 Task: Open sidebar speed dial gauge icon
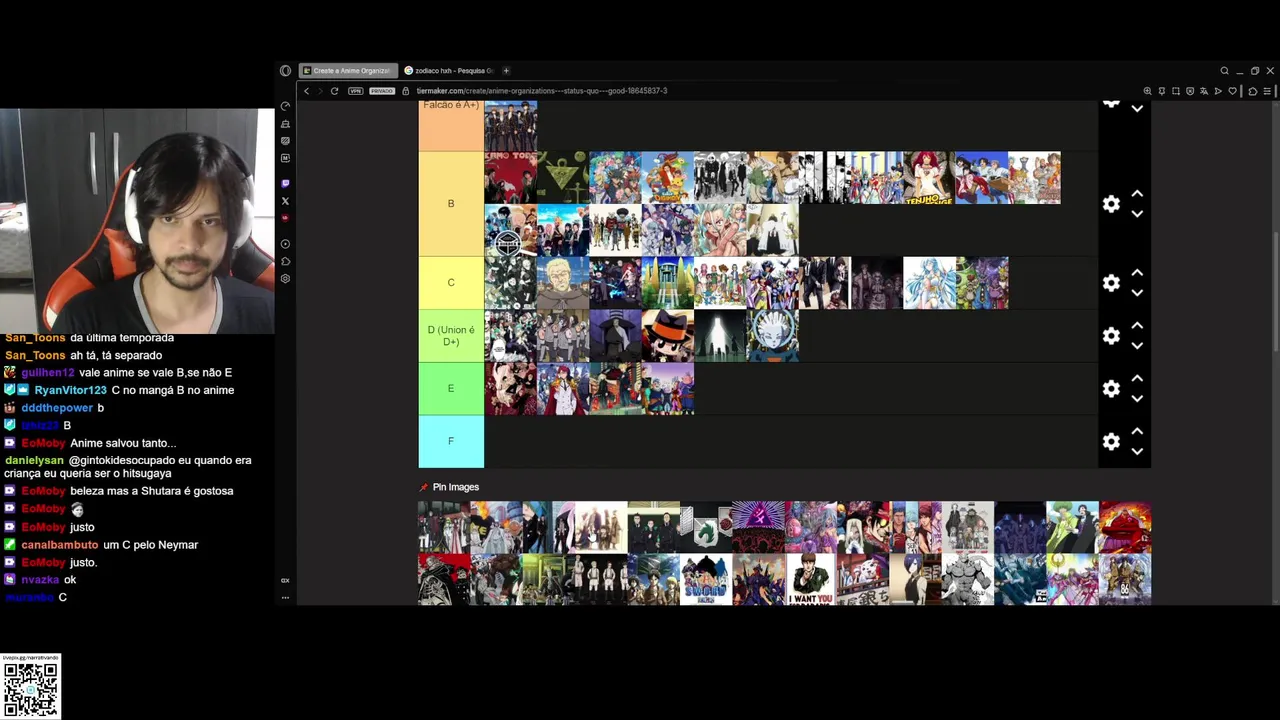click(285, 107)
